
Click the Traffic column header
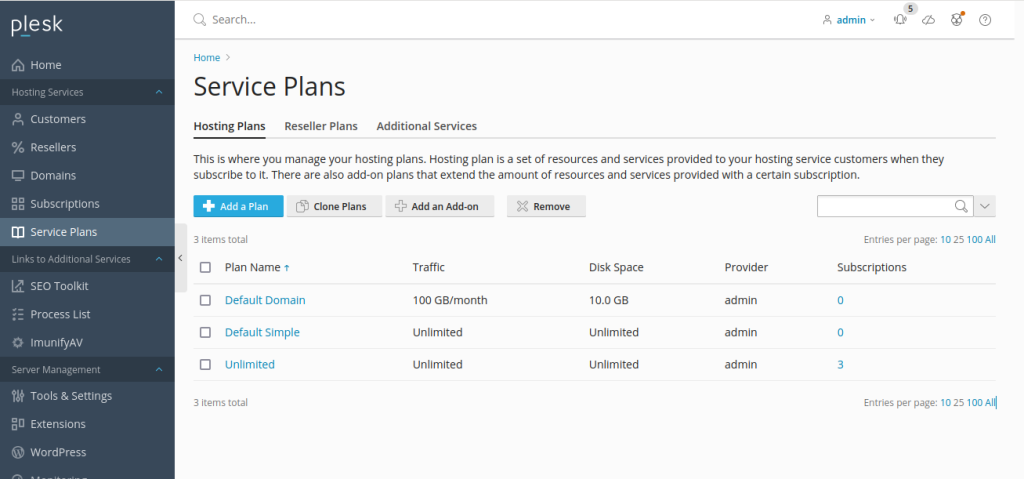428,267
